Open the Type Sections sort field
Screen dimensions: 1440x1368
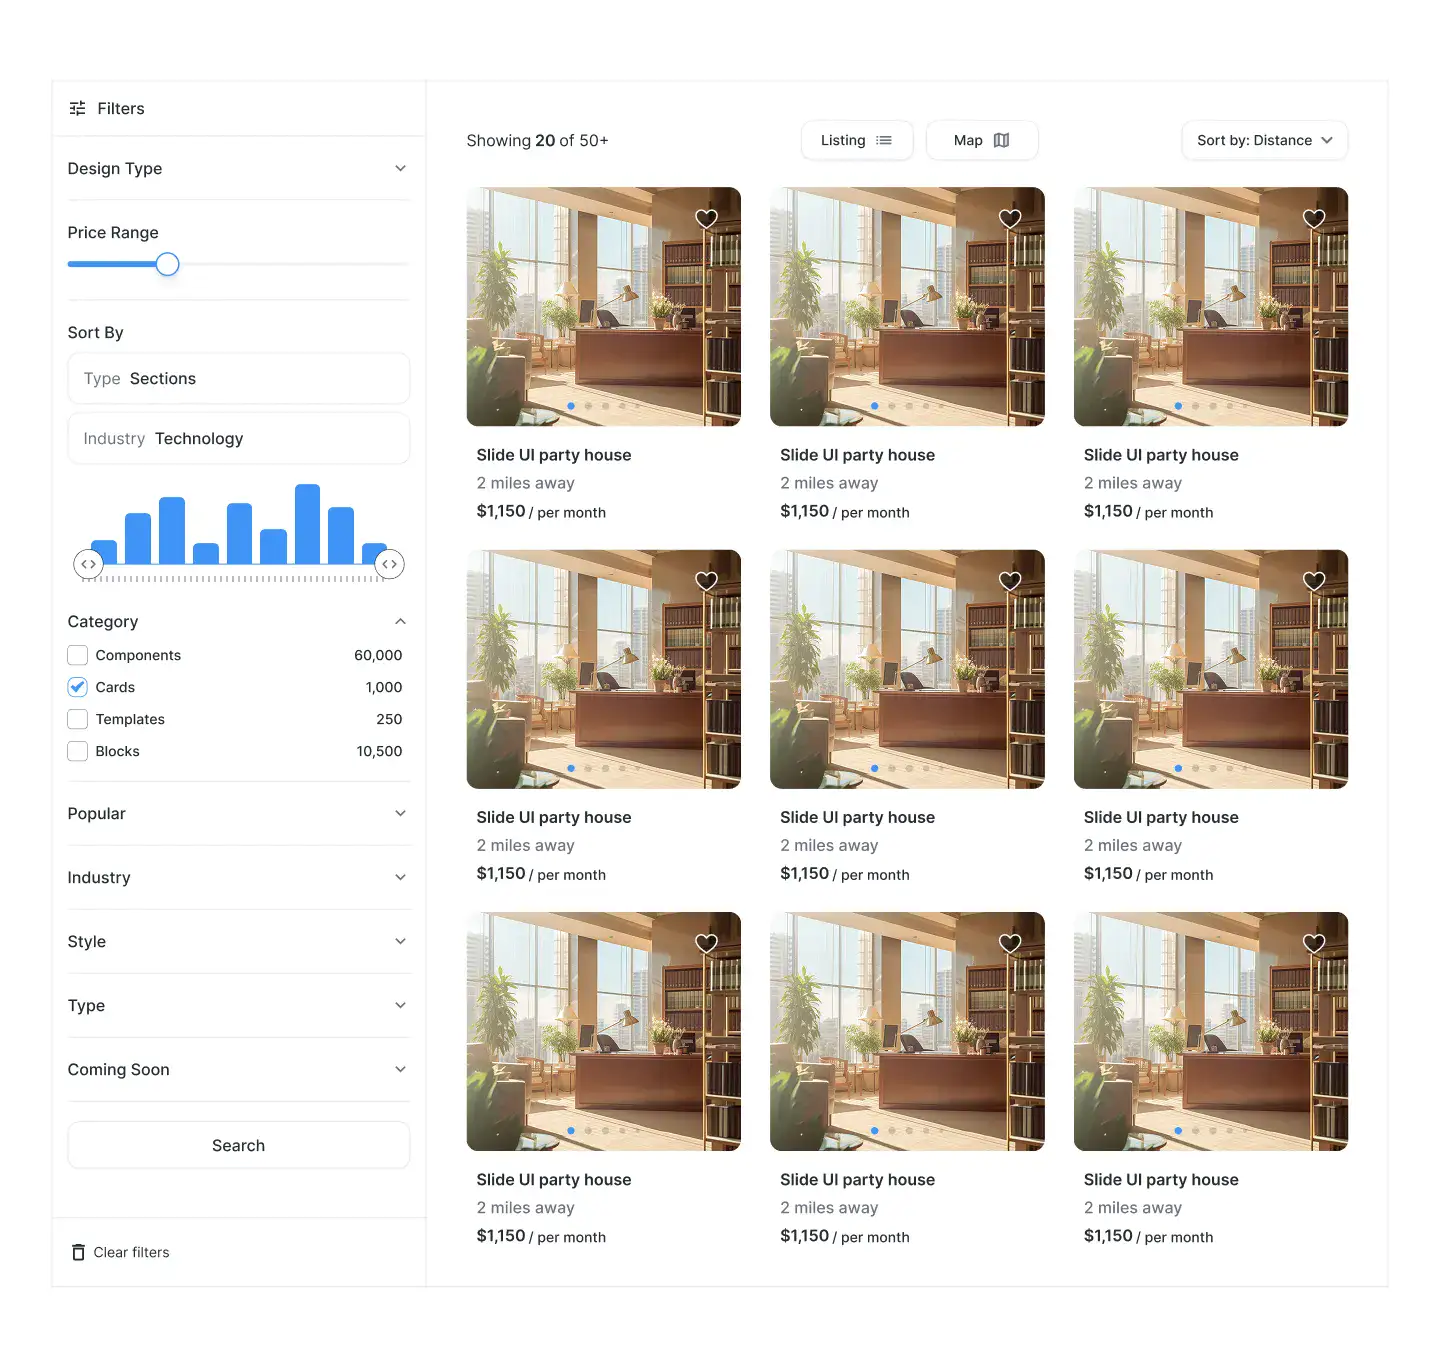(x=238, y=378)
